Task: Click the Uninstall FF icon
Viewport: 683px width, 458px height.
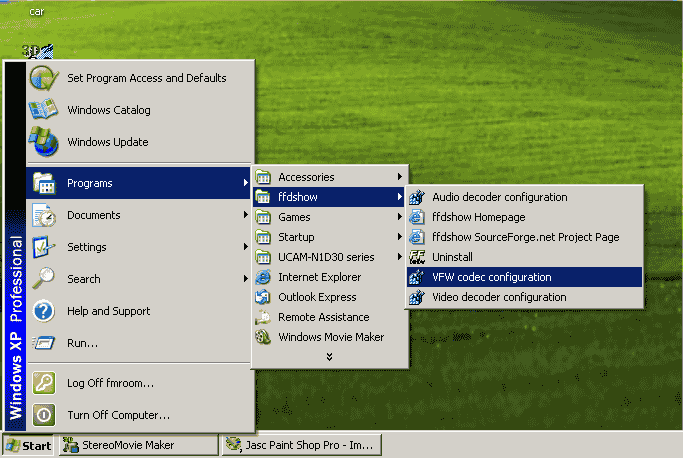Action: [x=417, y=257]
